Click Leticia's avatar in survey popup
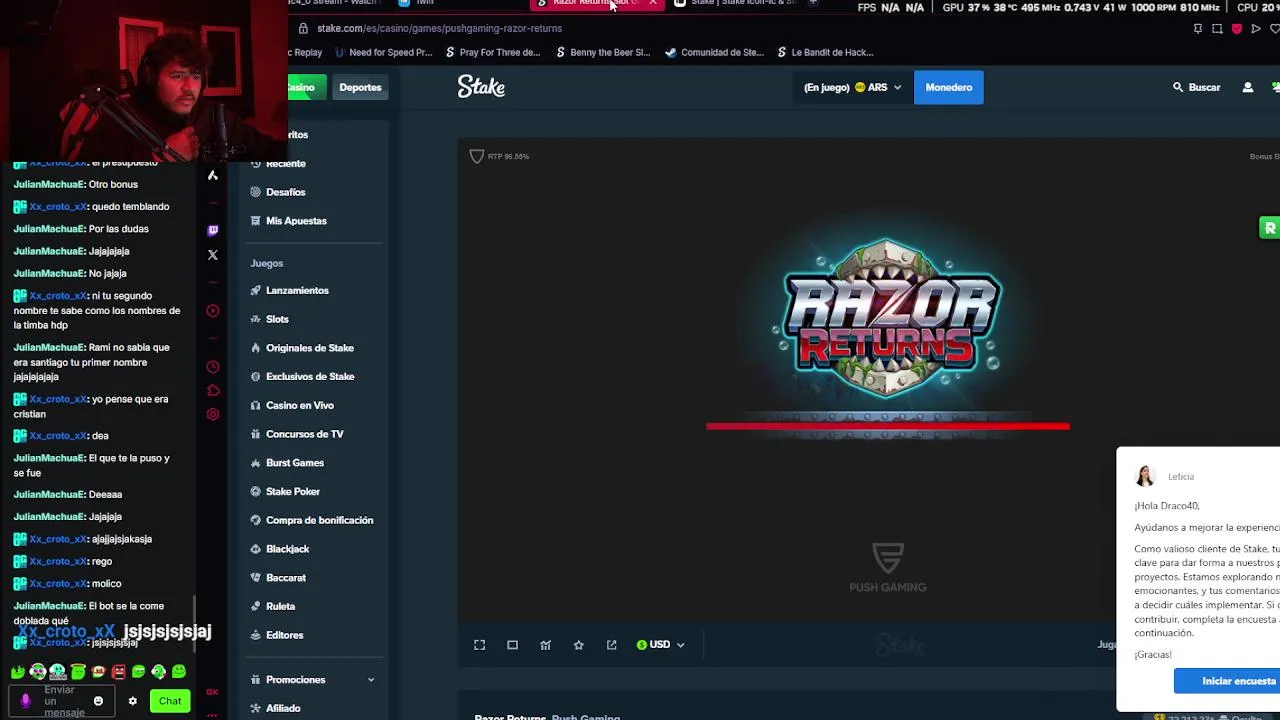 click(x=1145, y=476)
